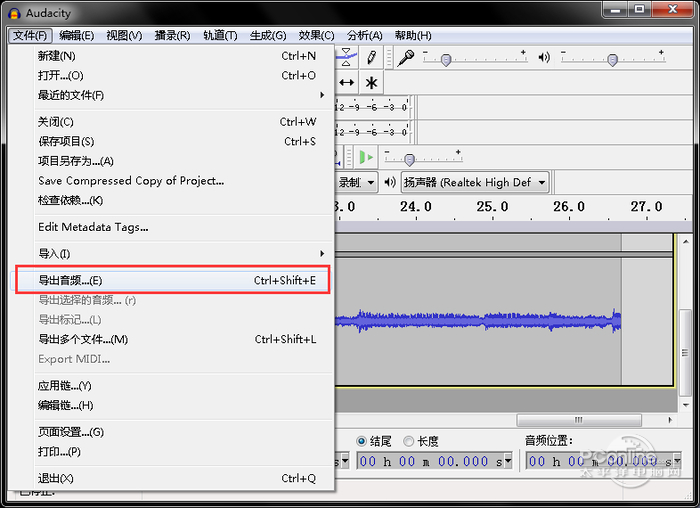Click the green Play-at-speed button
The width and height of the screenshot is (700, 508).
click(x=367, y=157)
